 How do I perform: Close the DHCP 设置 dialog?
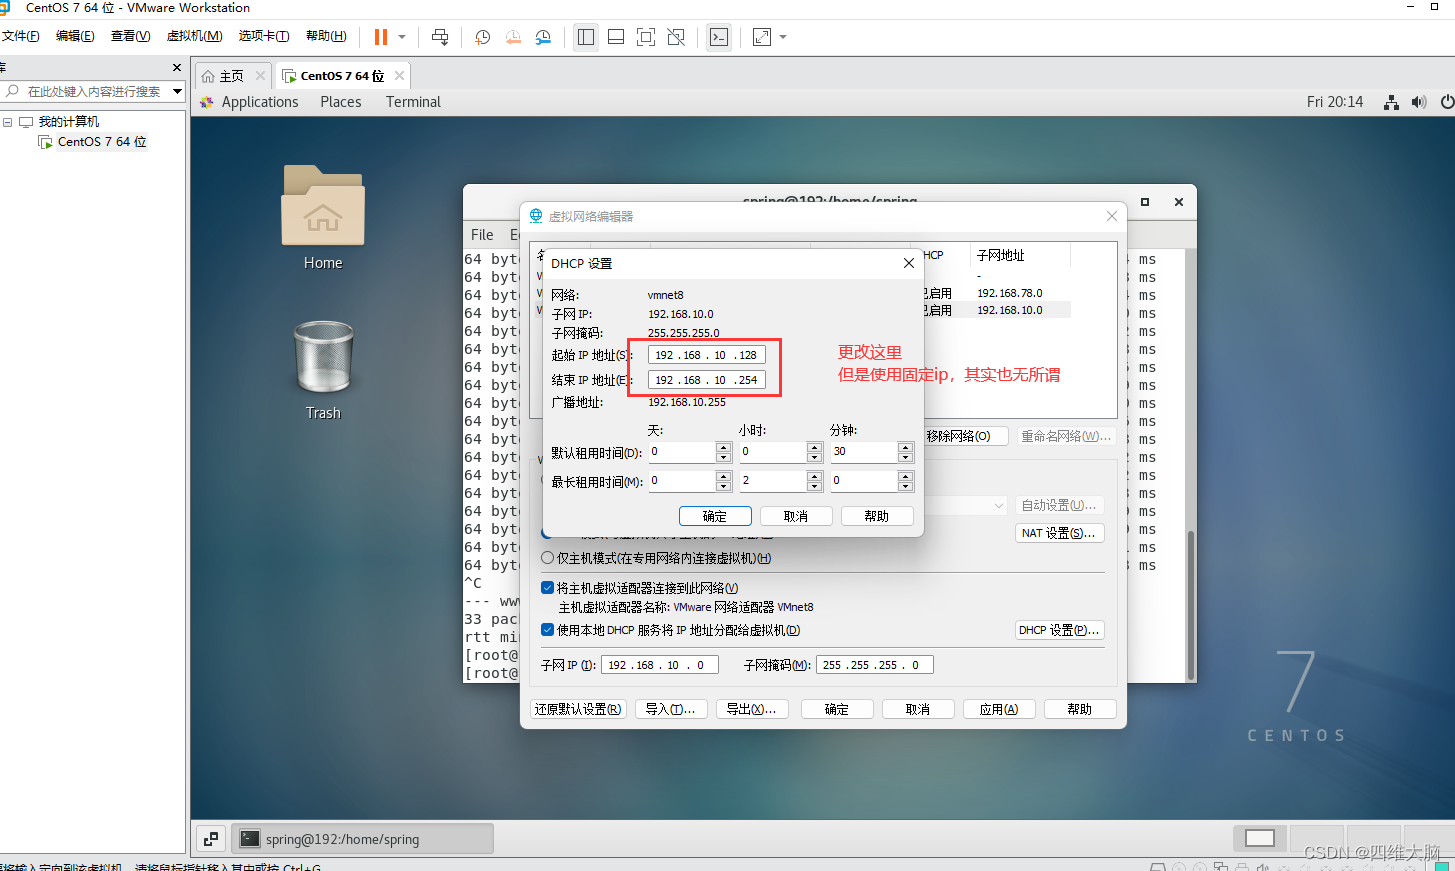coord(909,263)
